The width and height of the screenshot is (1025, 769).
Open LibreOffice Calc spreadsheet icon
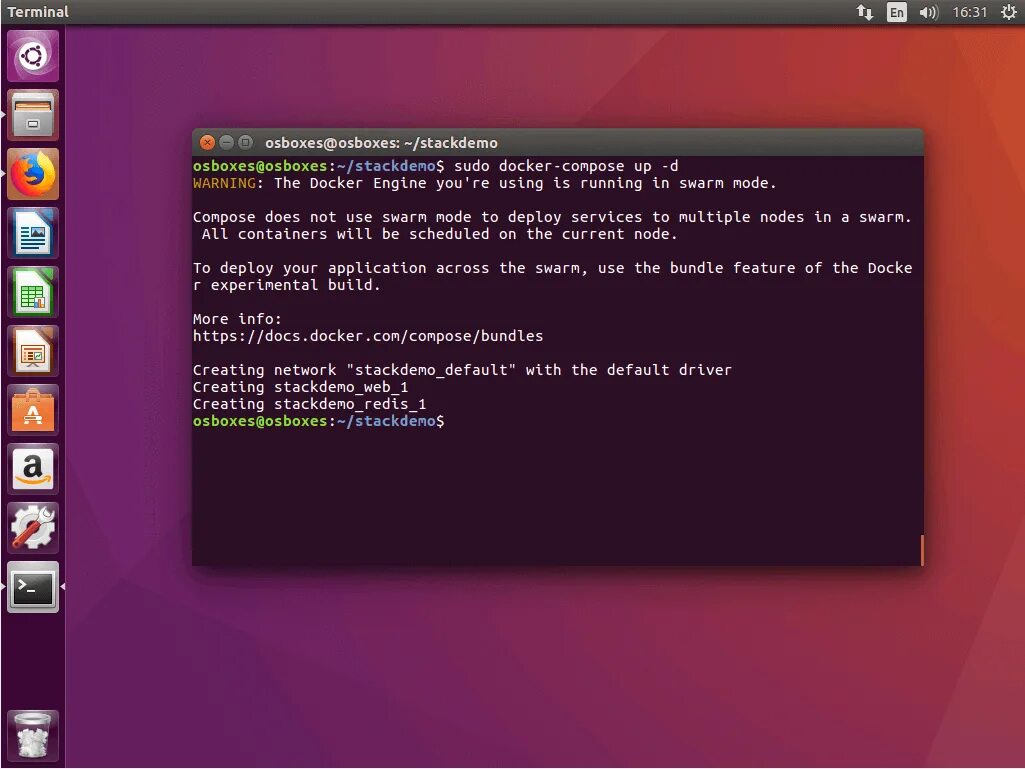tap(33, 292)
